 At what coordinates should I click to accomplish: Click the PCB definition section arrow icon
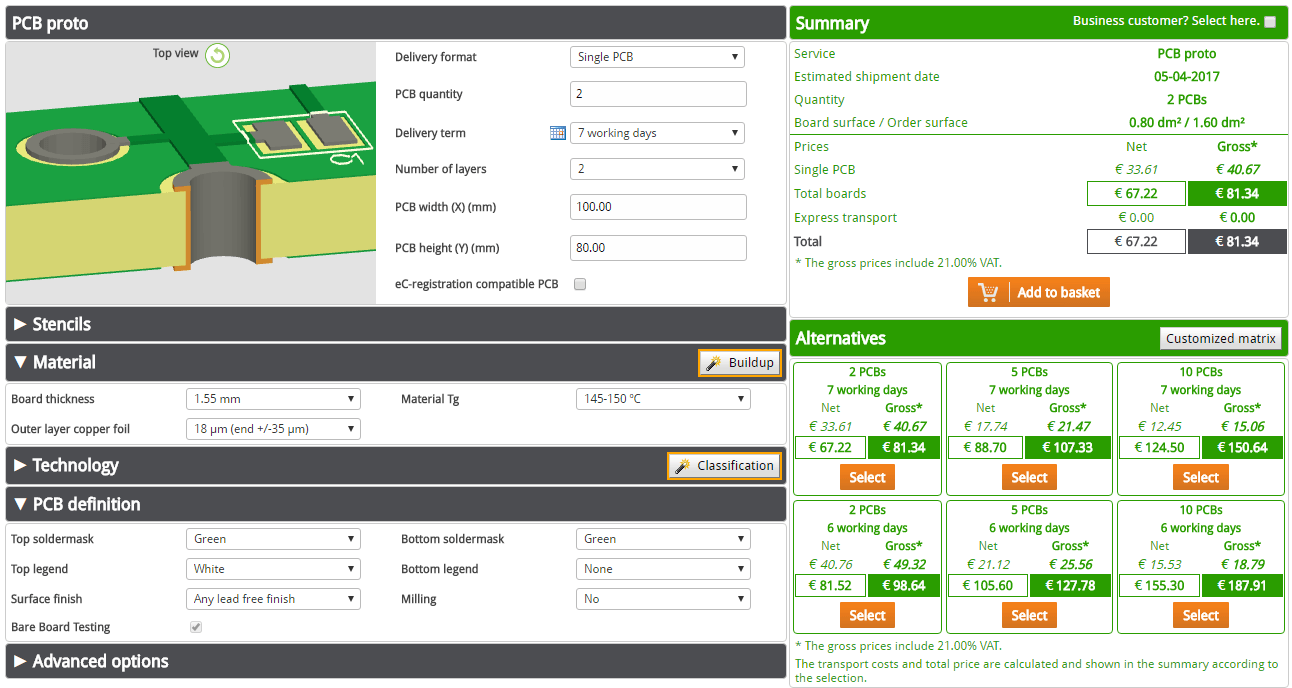(x=19, y=504)
